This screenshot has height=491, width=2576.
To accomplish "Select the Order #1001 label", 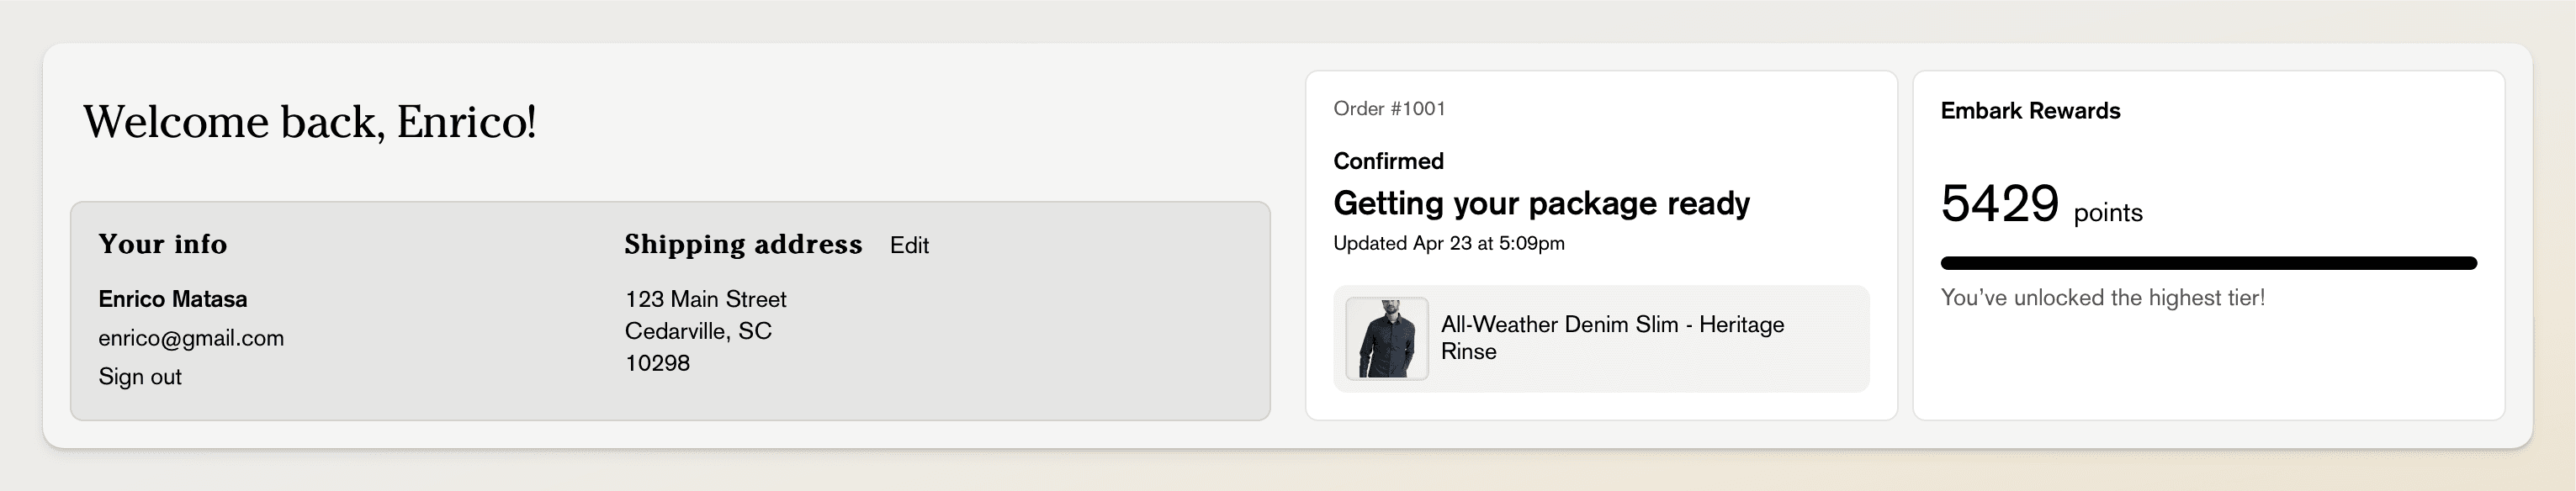I will click(x=1389, y=109).
